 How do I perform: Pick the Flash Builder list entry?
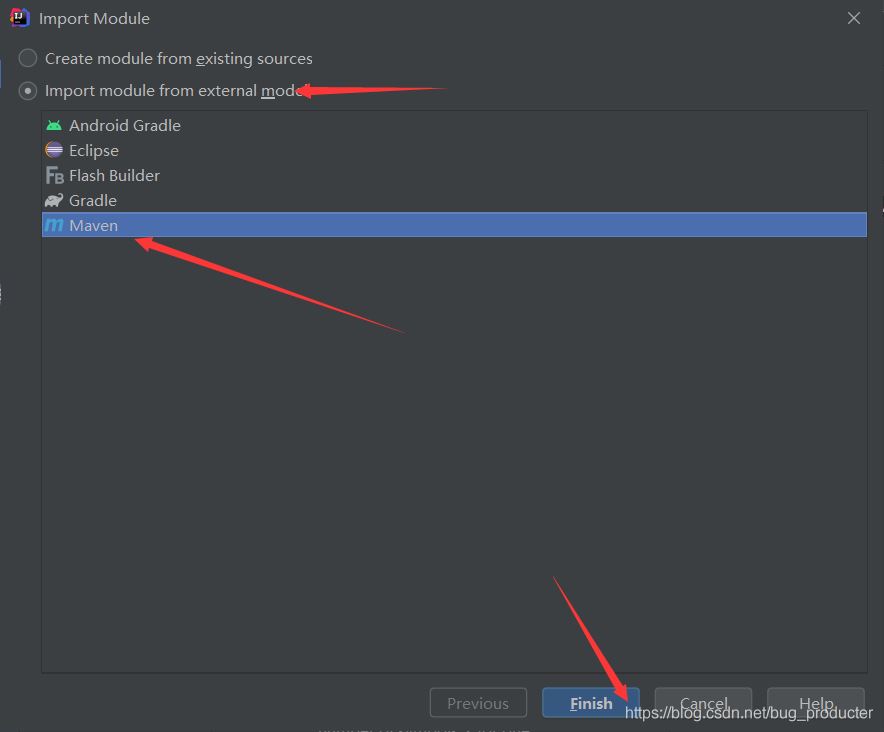point(454,175)
